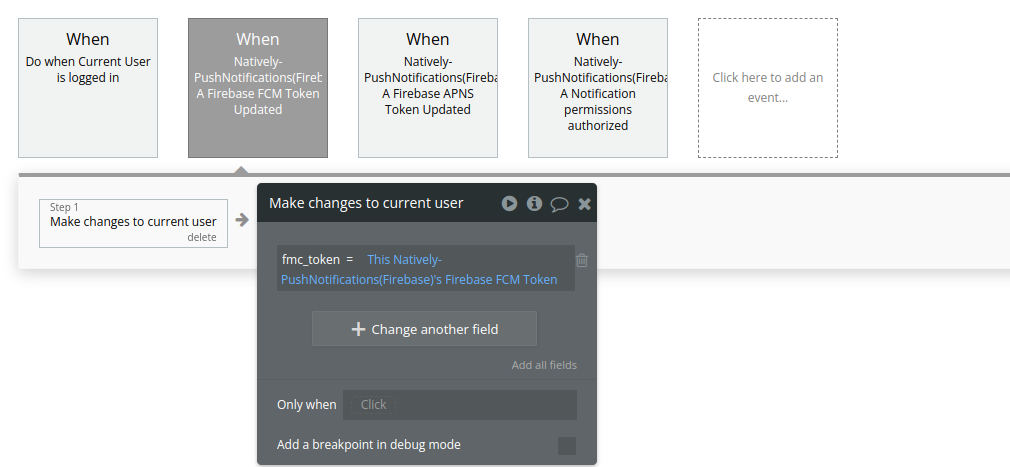Click delete on Step 1
Viewport: 1010px width, 467px height.
pyautogui.click(x=202, y=237)
